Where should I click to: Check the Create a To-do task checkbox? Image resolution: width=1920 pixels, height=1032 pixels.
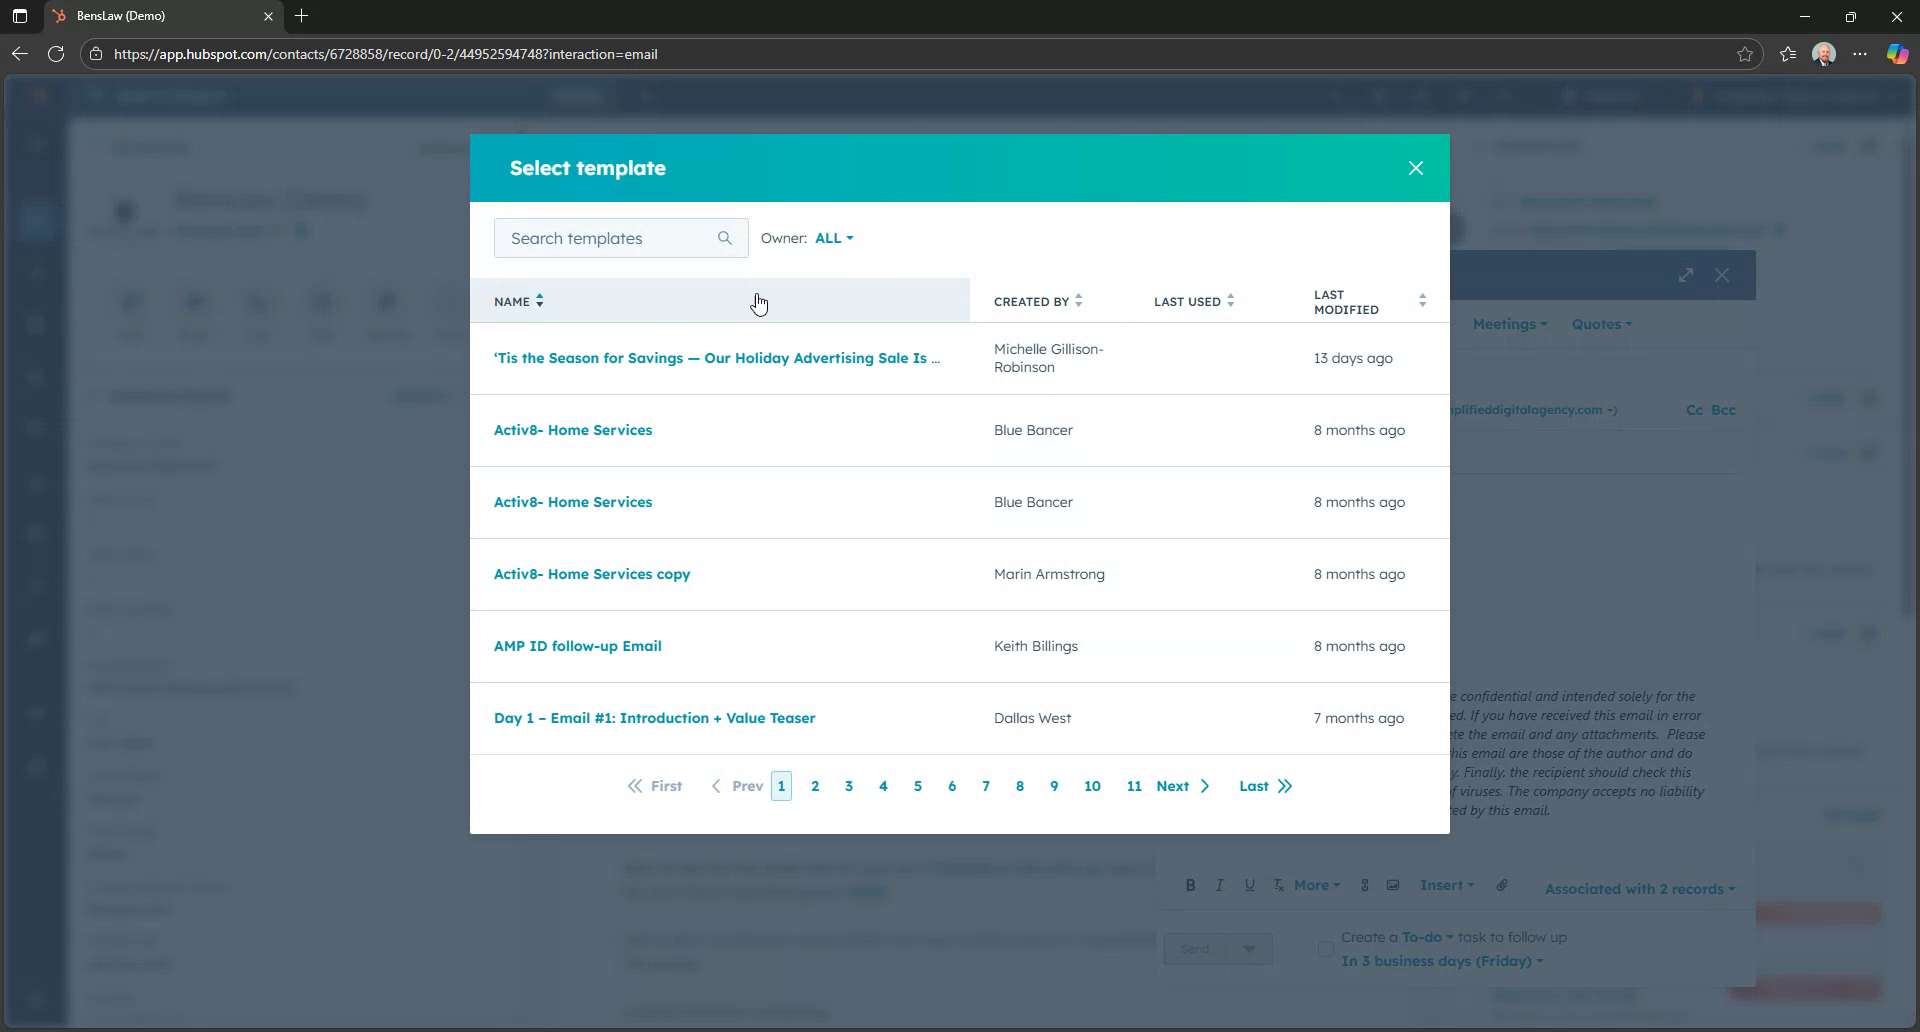point(1325,948)
